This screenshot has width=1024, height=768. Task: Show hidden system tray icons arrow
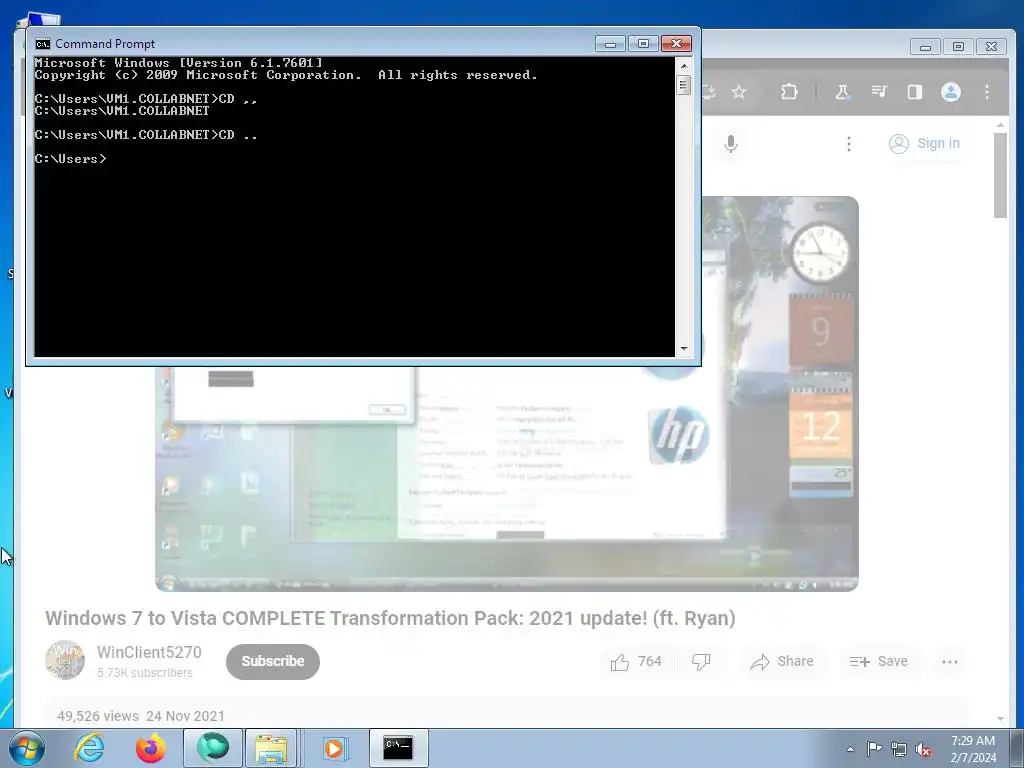(850, 749)
